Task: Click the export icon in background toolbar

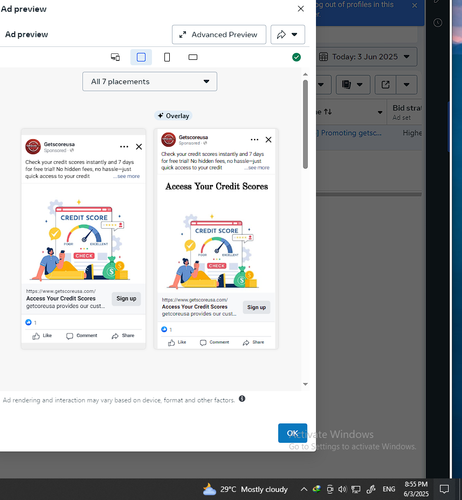Action: point(385,85)
